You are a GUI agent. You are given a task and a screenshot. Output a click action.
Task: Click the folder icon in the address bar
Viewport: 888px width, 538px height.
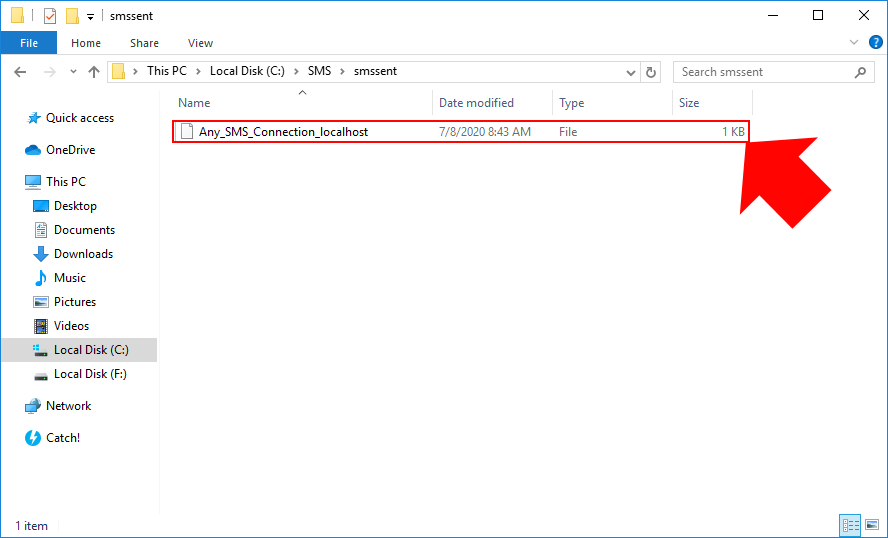point(118,71)
